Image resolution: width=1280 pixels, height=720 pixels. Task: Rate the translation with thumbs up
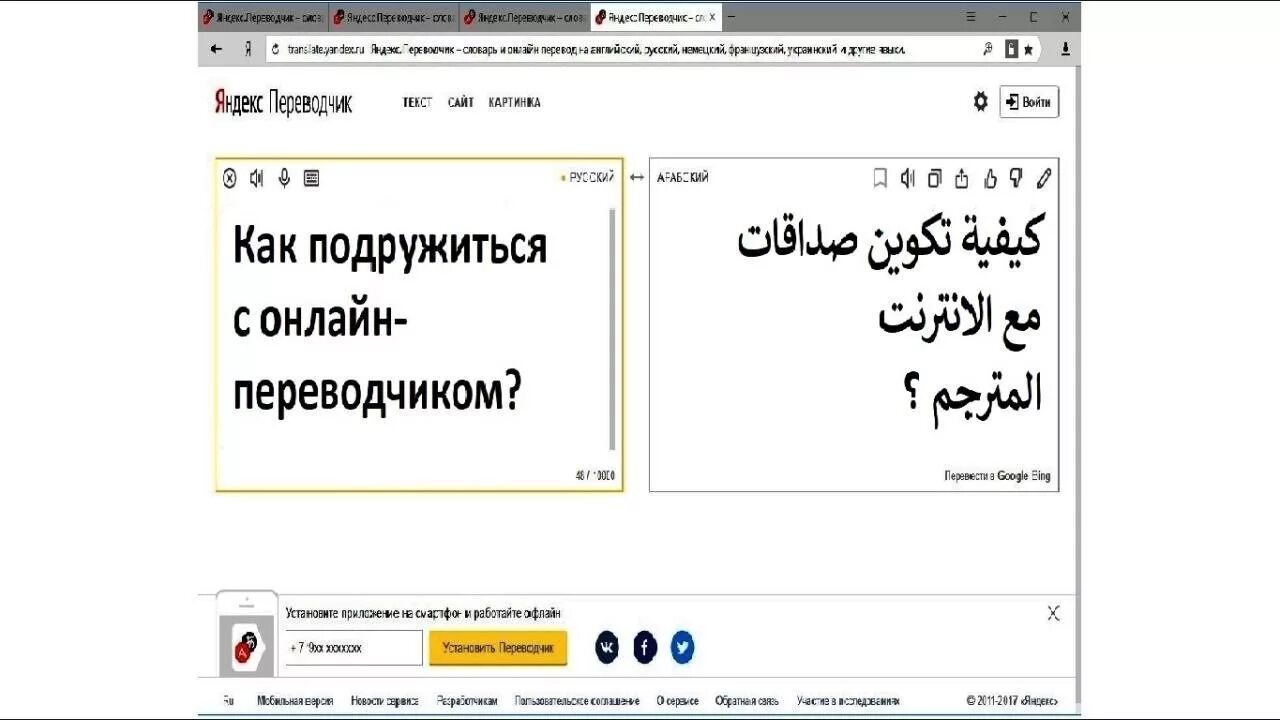pyautogui.click(x=990, y=178)
